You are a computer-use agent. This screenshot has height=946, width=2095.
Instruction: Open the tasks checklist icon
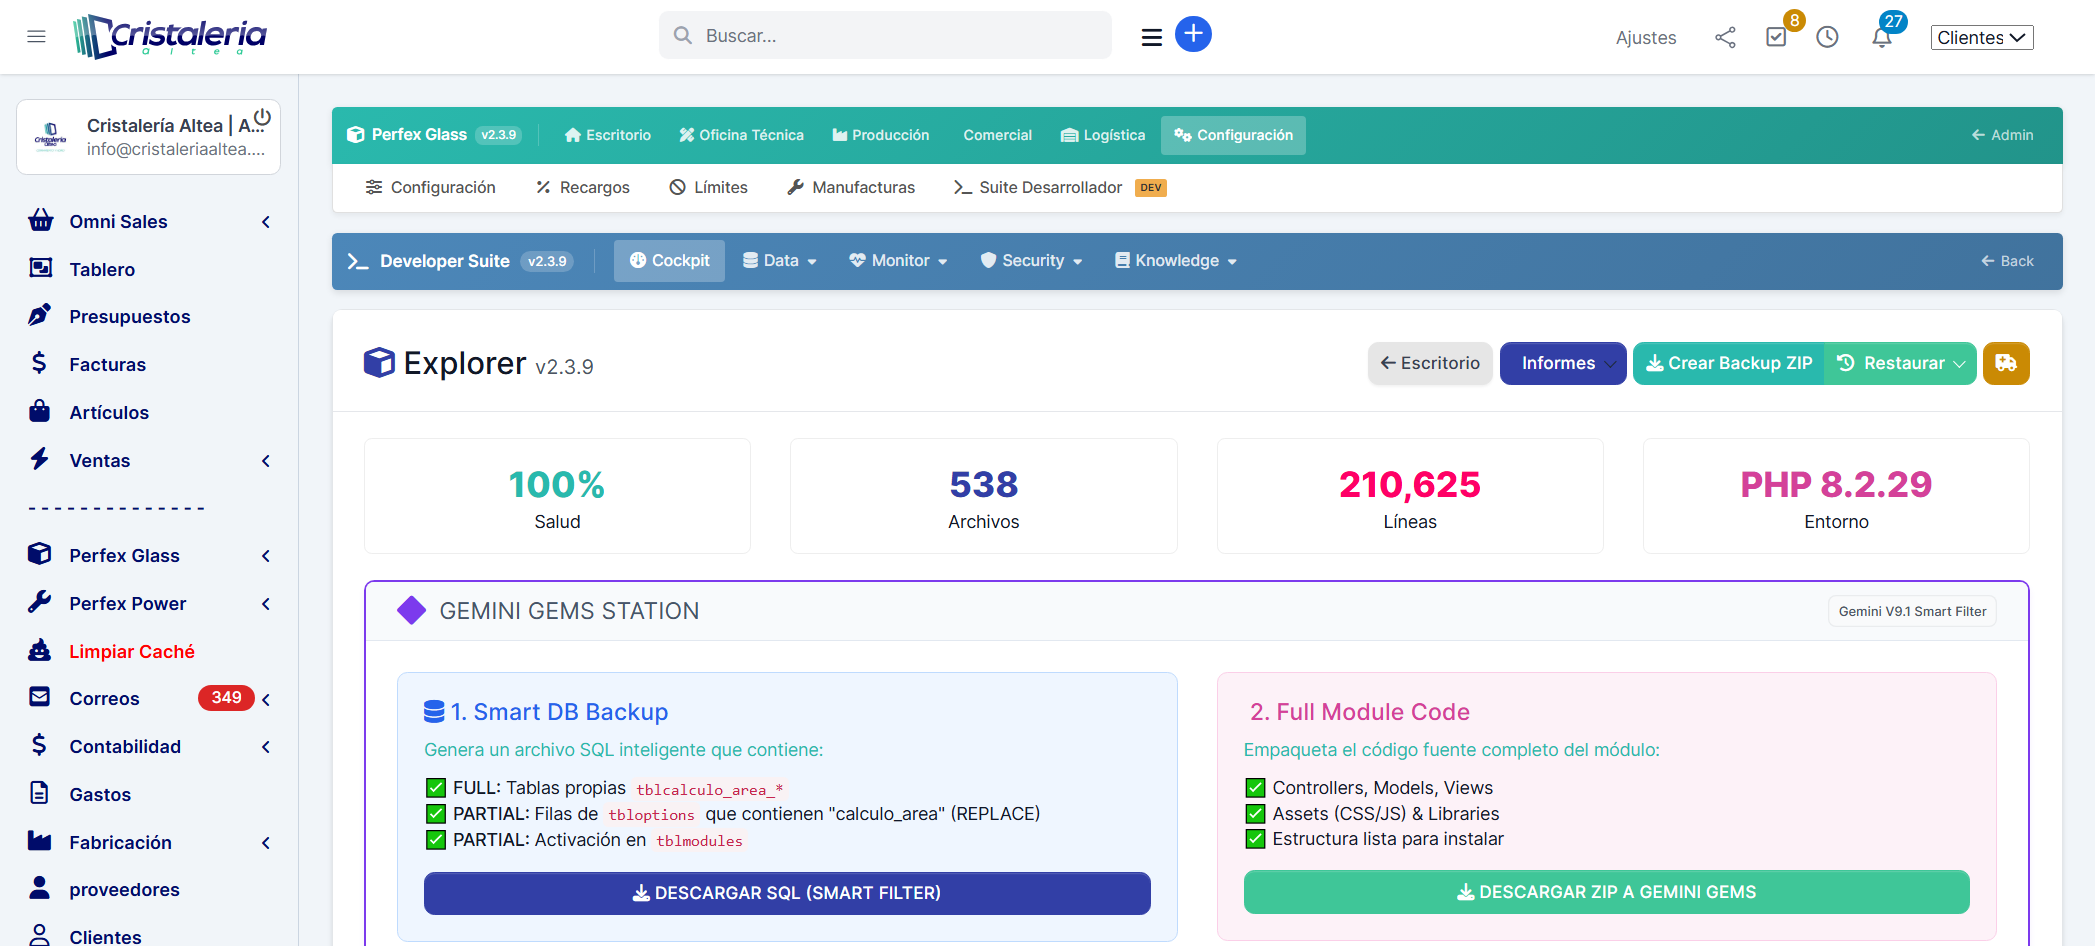click(x=1776, y=38)
